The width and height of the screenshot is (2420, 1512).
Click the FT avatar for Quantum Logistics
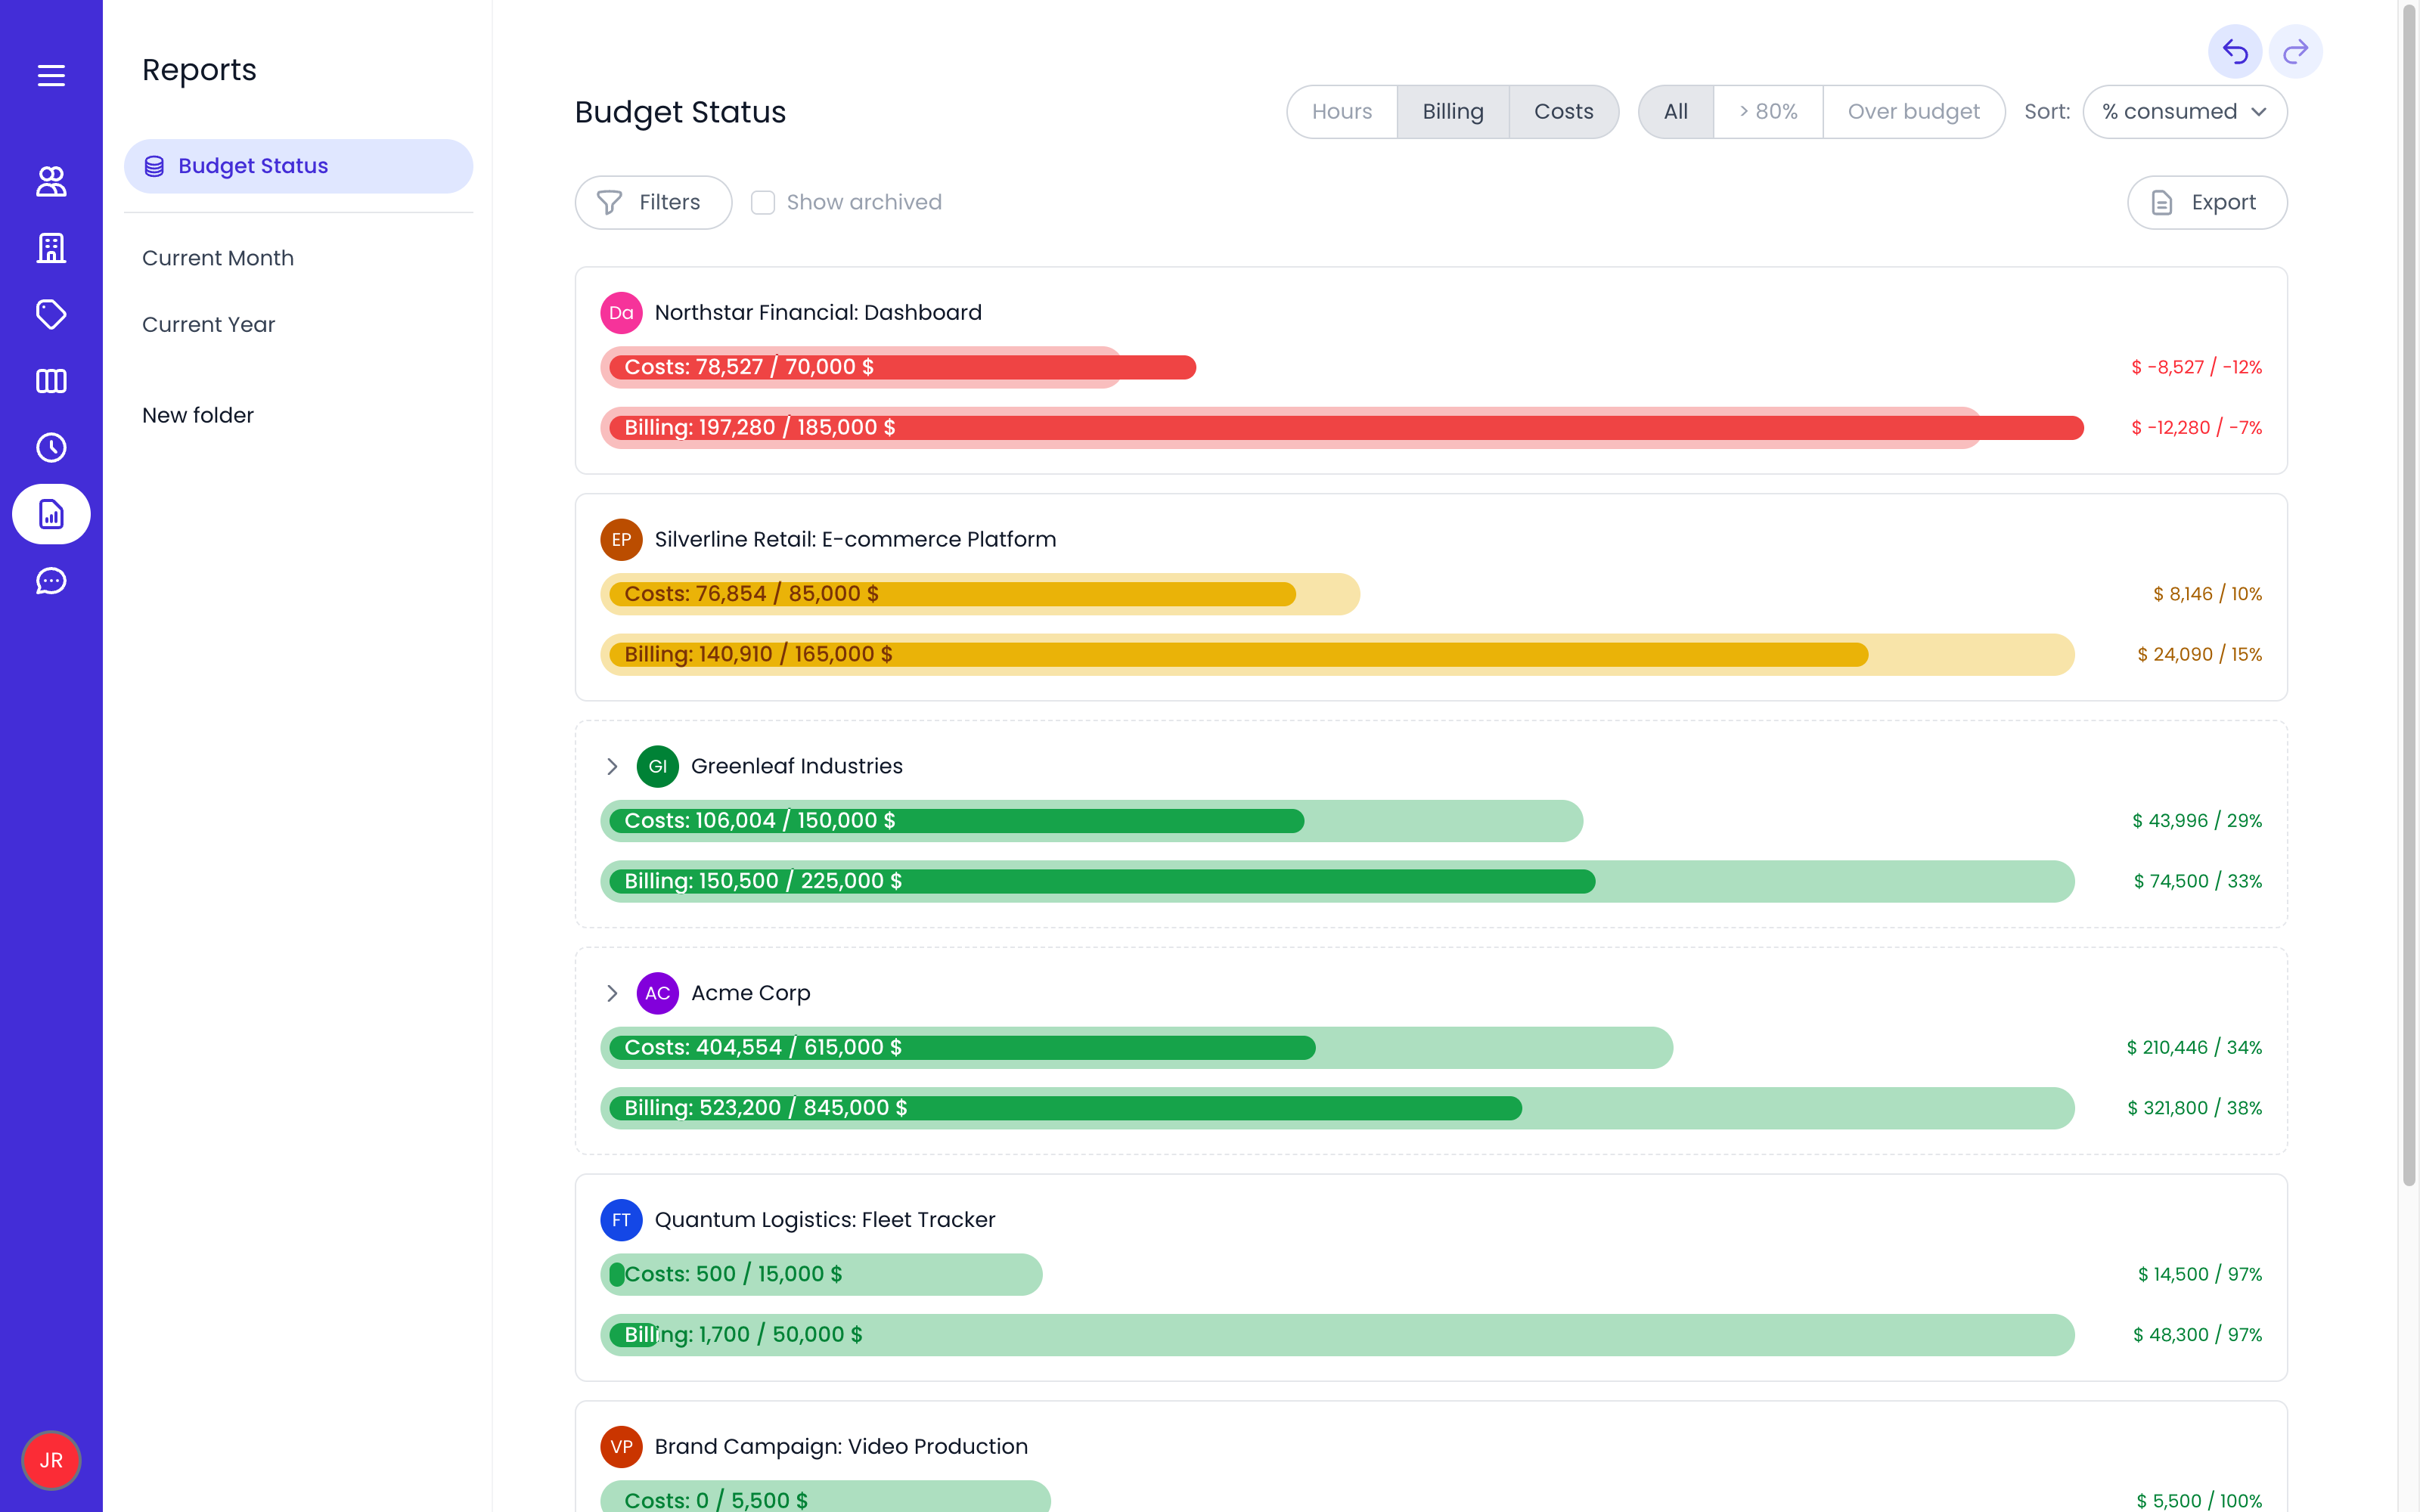pyautogui.click(x=621, y=1220)
